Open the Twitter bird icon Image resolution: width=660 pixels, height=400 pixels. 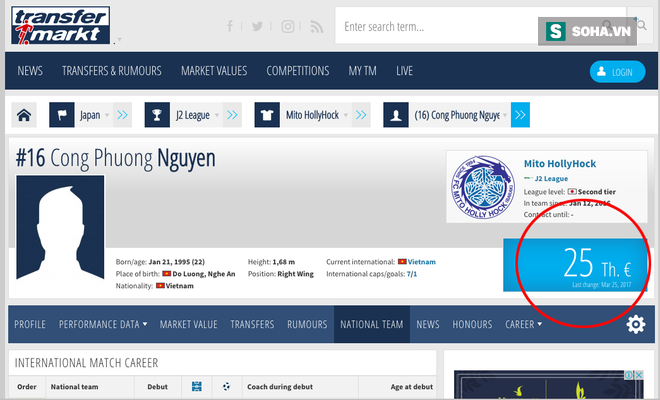click(x=257, y=27)
